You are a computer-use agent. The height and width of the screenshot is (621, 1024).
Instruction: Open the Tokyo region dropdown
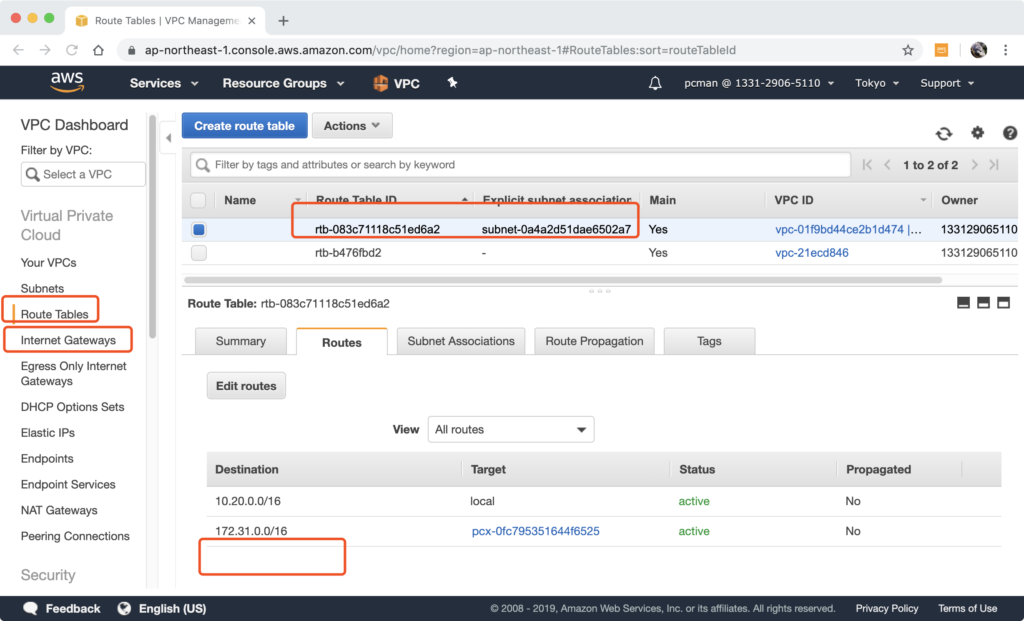click(x=877, y=83)
